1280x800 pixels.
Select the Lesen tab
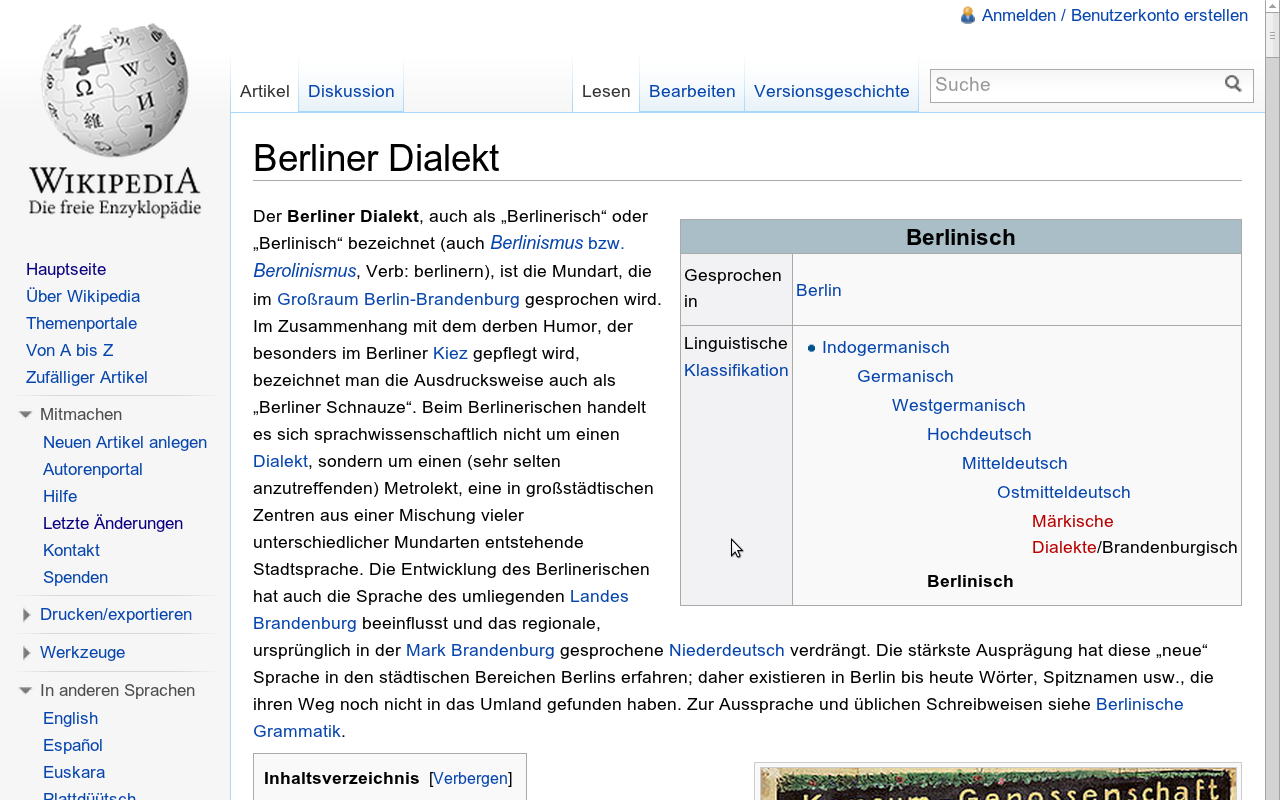point(606,91)
